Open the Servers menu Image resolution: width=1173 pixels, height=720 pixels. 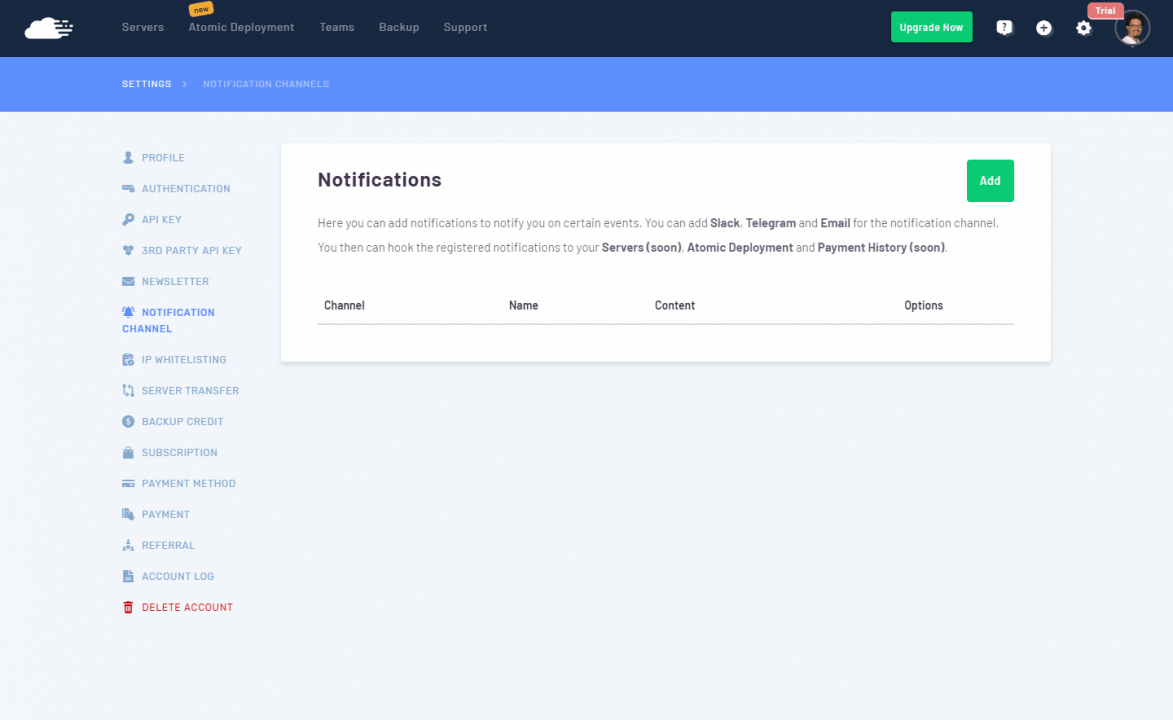(x=142, y=27)
